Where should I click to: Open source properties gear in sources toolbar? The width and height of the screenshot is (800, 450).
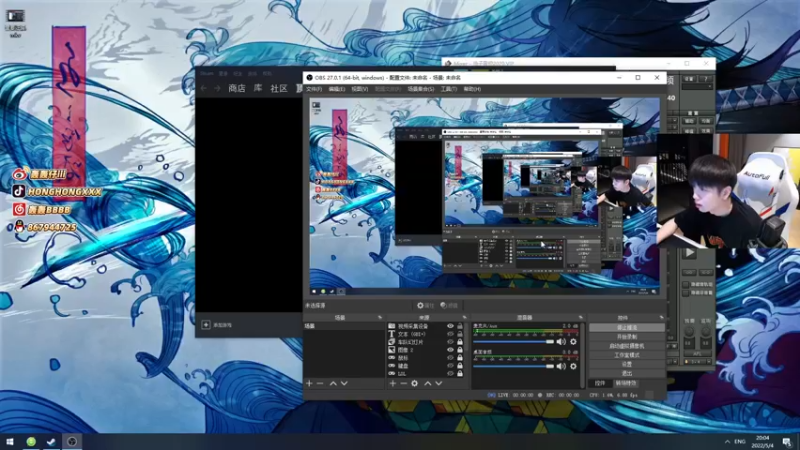[415, 383]
